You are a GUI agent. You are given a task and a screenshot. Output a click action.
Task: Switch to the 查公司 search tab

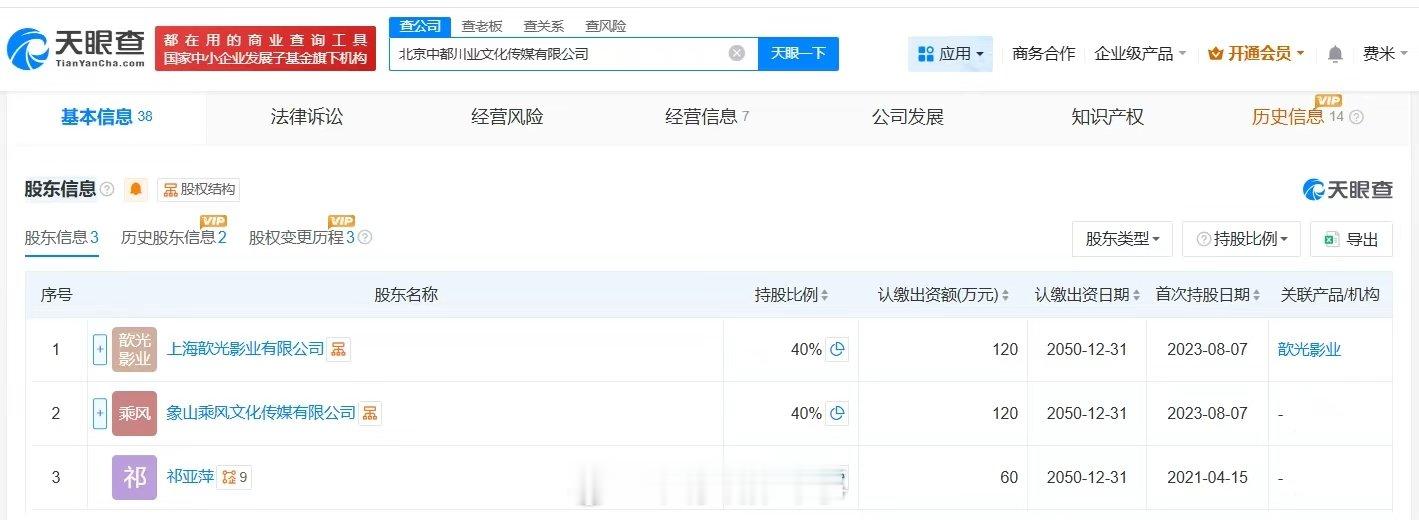[x=420, y=26]
